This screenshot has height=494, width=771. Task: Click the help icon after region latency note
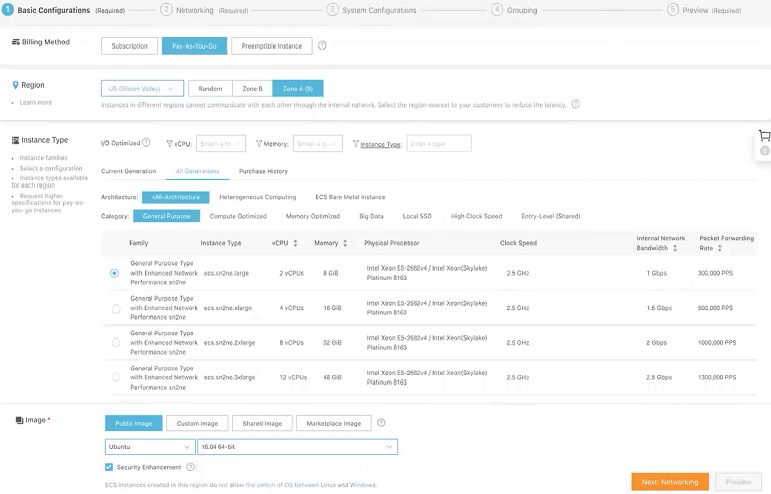click(575, 104)
